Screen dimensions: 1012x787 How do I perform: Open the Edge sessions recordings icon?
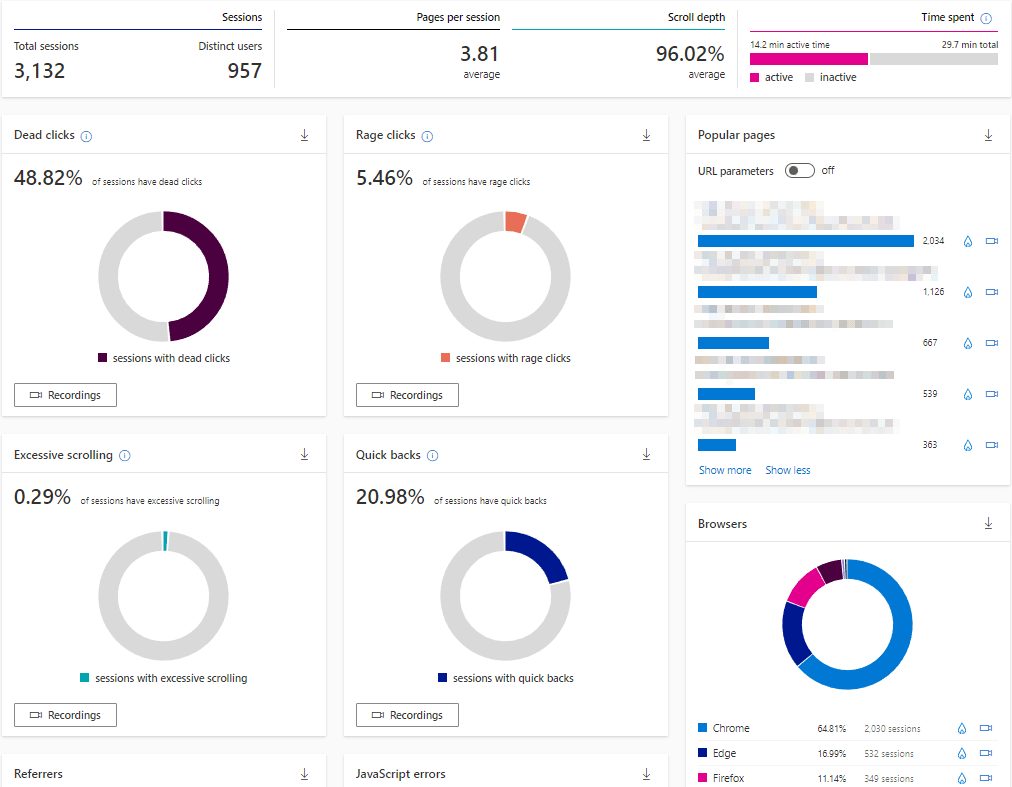click(x=985, y=754)
